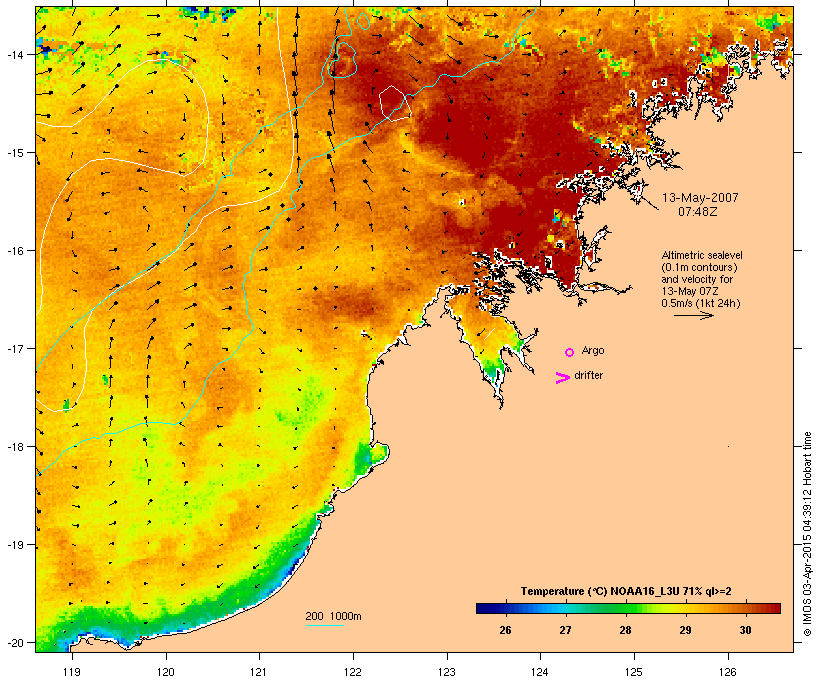Click the '200 1000m' depth label
Viewport: 820px width, 680px height.
pyautogui.click(x=333, y=616)
